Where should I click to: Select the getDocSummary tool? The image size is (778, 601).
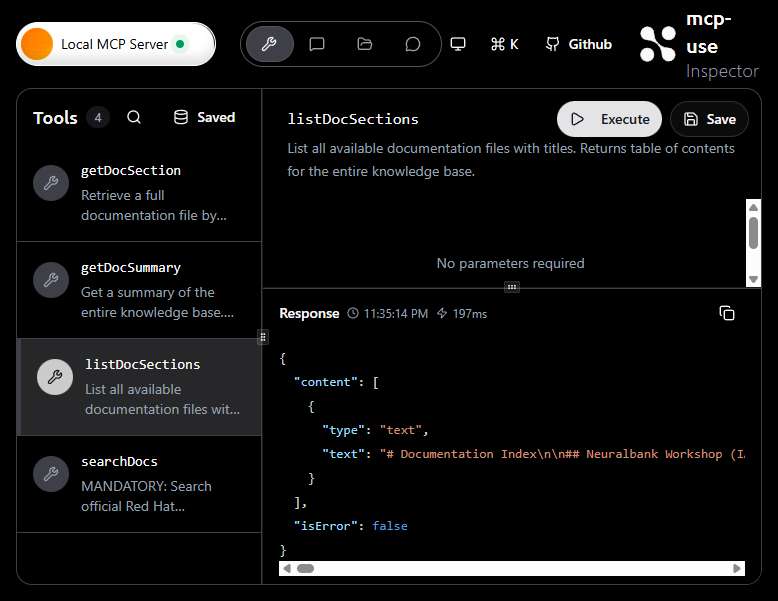click(x=139, y=290)
